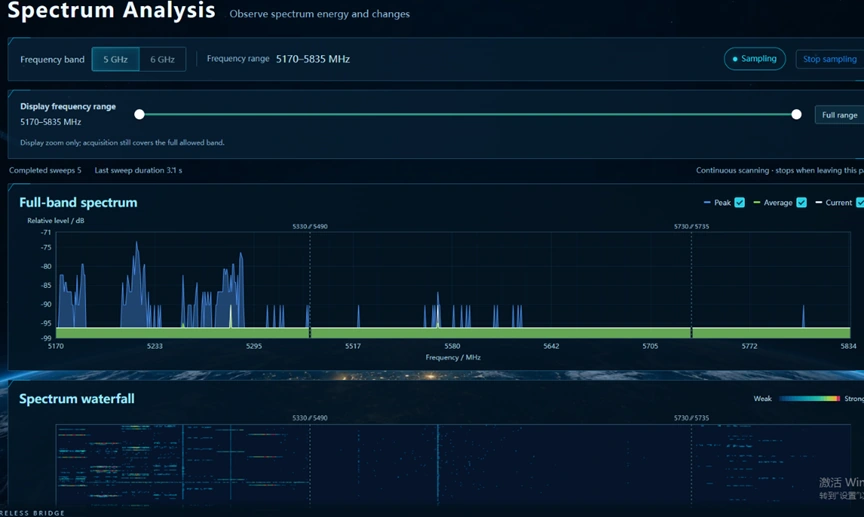Image resolution: width=864 pixels, height=517 pixels.
Task: Click the Stop sampling button
Action: (830, 59)
